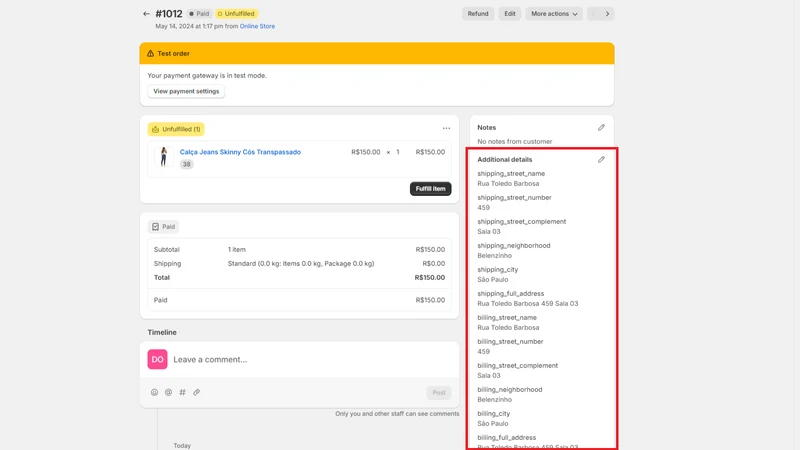Select the shipping_street_complement value Sala 03
Screen dimensions: 800x450
point(489,232)
